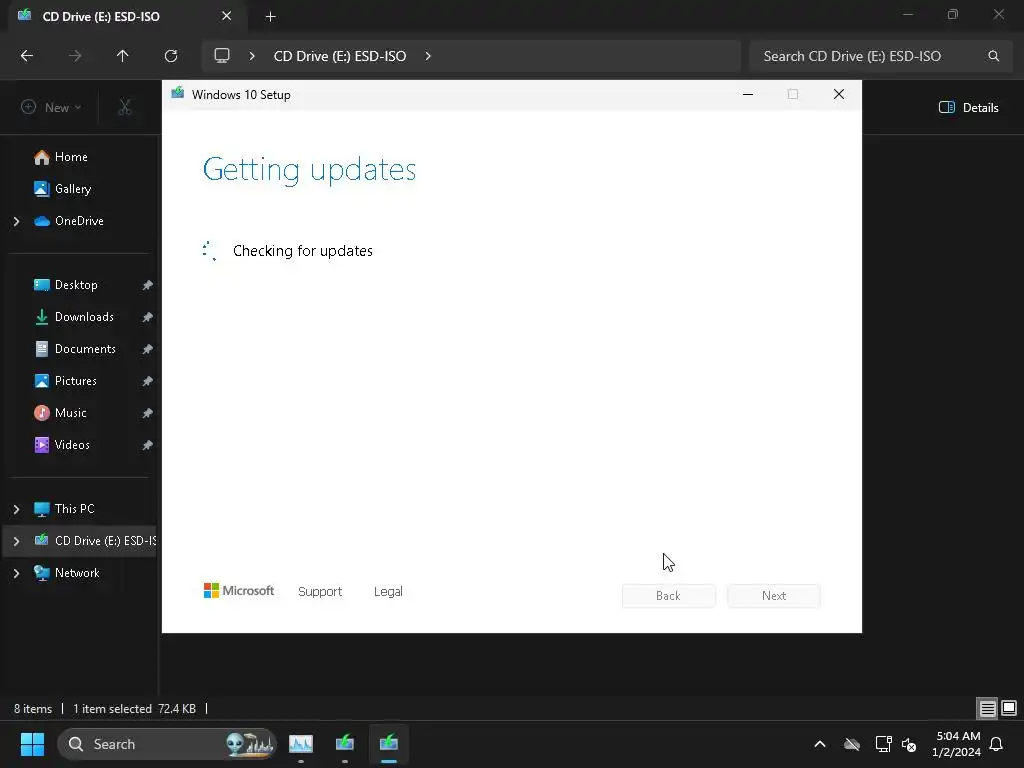The width and height of the screenshot is (1024, 768).
Task: Open the active Setup taskbar icon
Action: click(x=389, y=744)
